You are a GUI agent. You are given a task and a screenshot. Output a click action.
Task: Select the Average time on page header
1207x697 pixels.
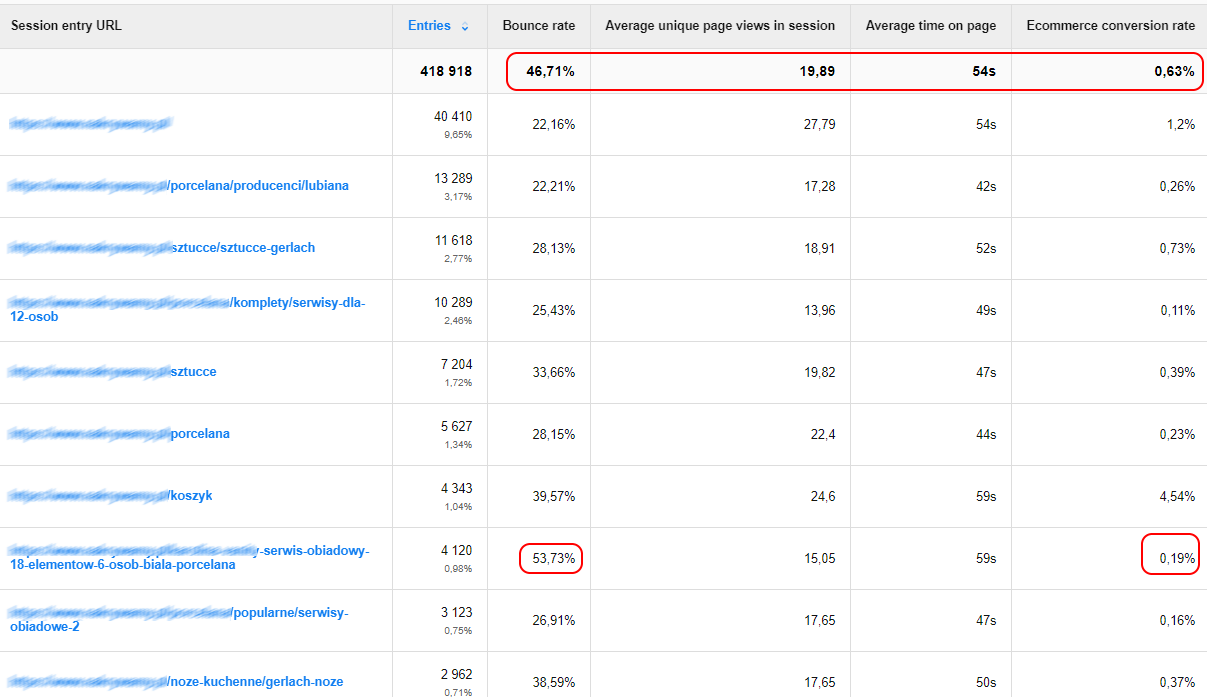coord(930,26)
